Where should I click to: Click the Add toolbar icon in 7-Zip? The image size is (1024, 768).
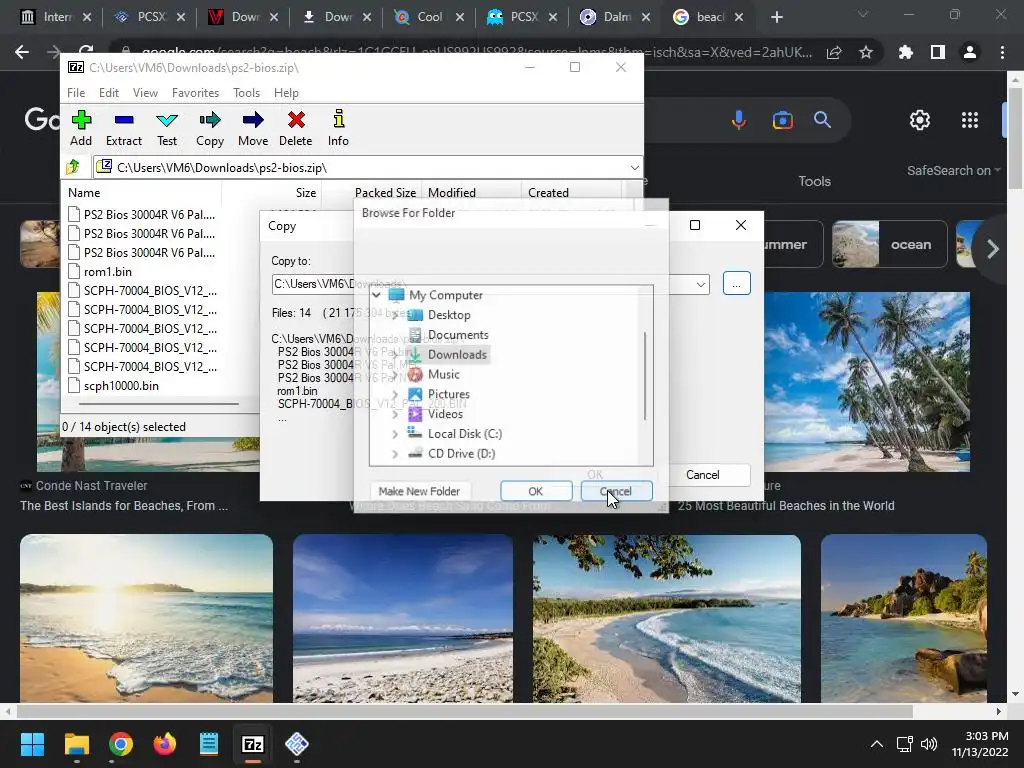coord(81,121)
